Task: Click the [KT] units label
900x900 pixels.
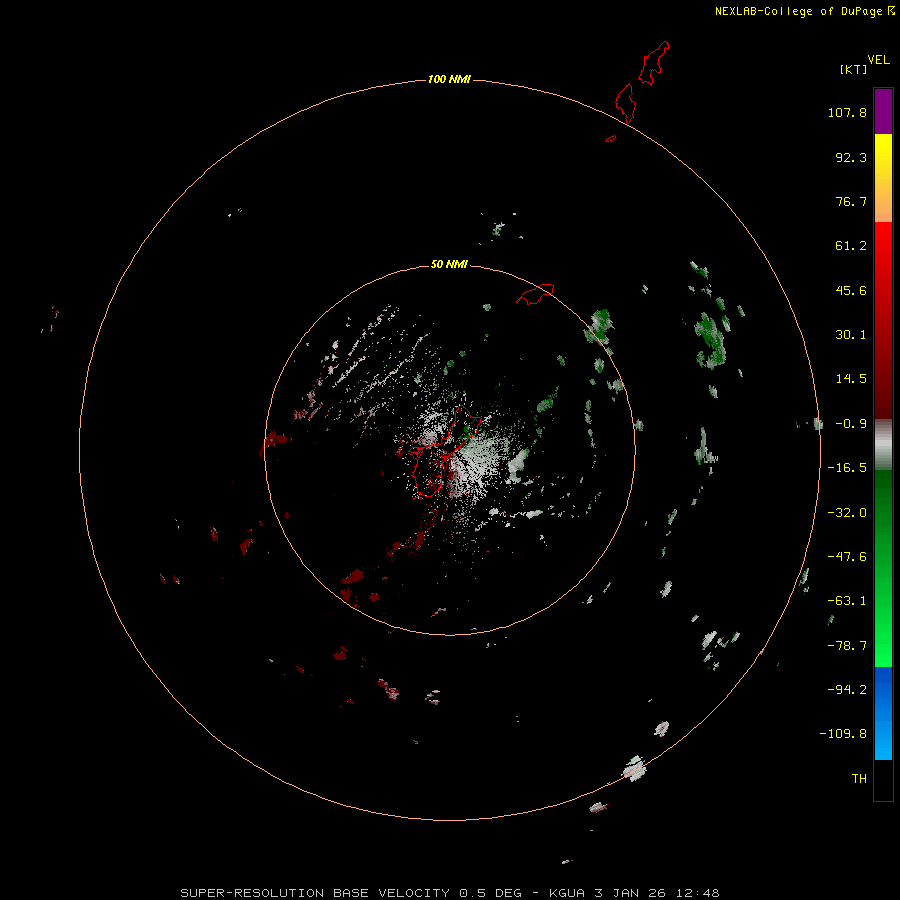Action: coord(853,69)
